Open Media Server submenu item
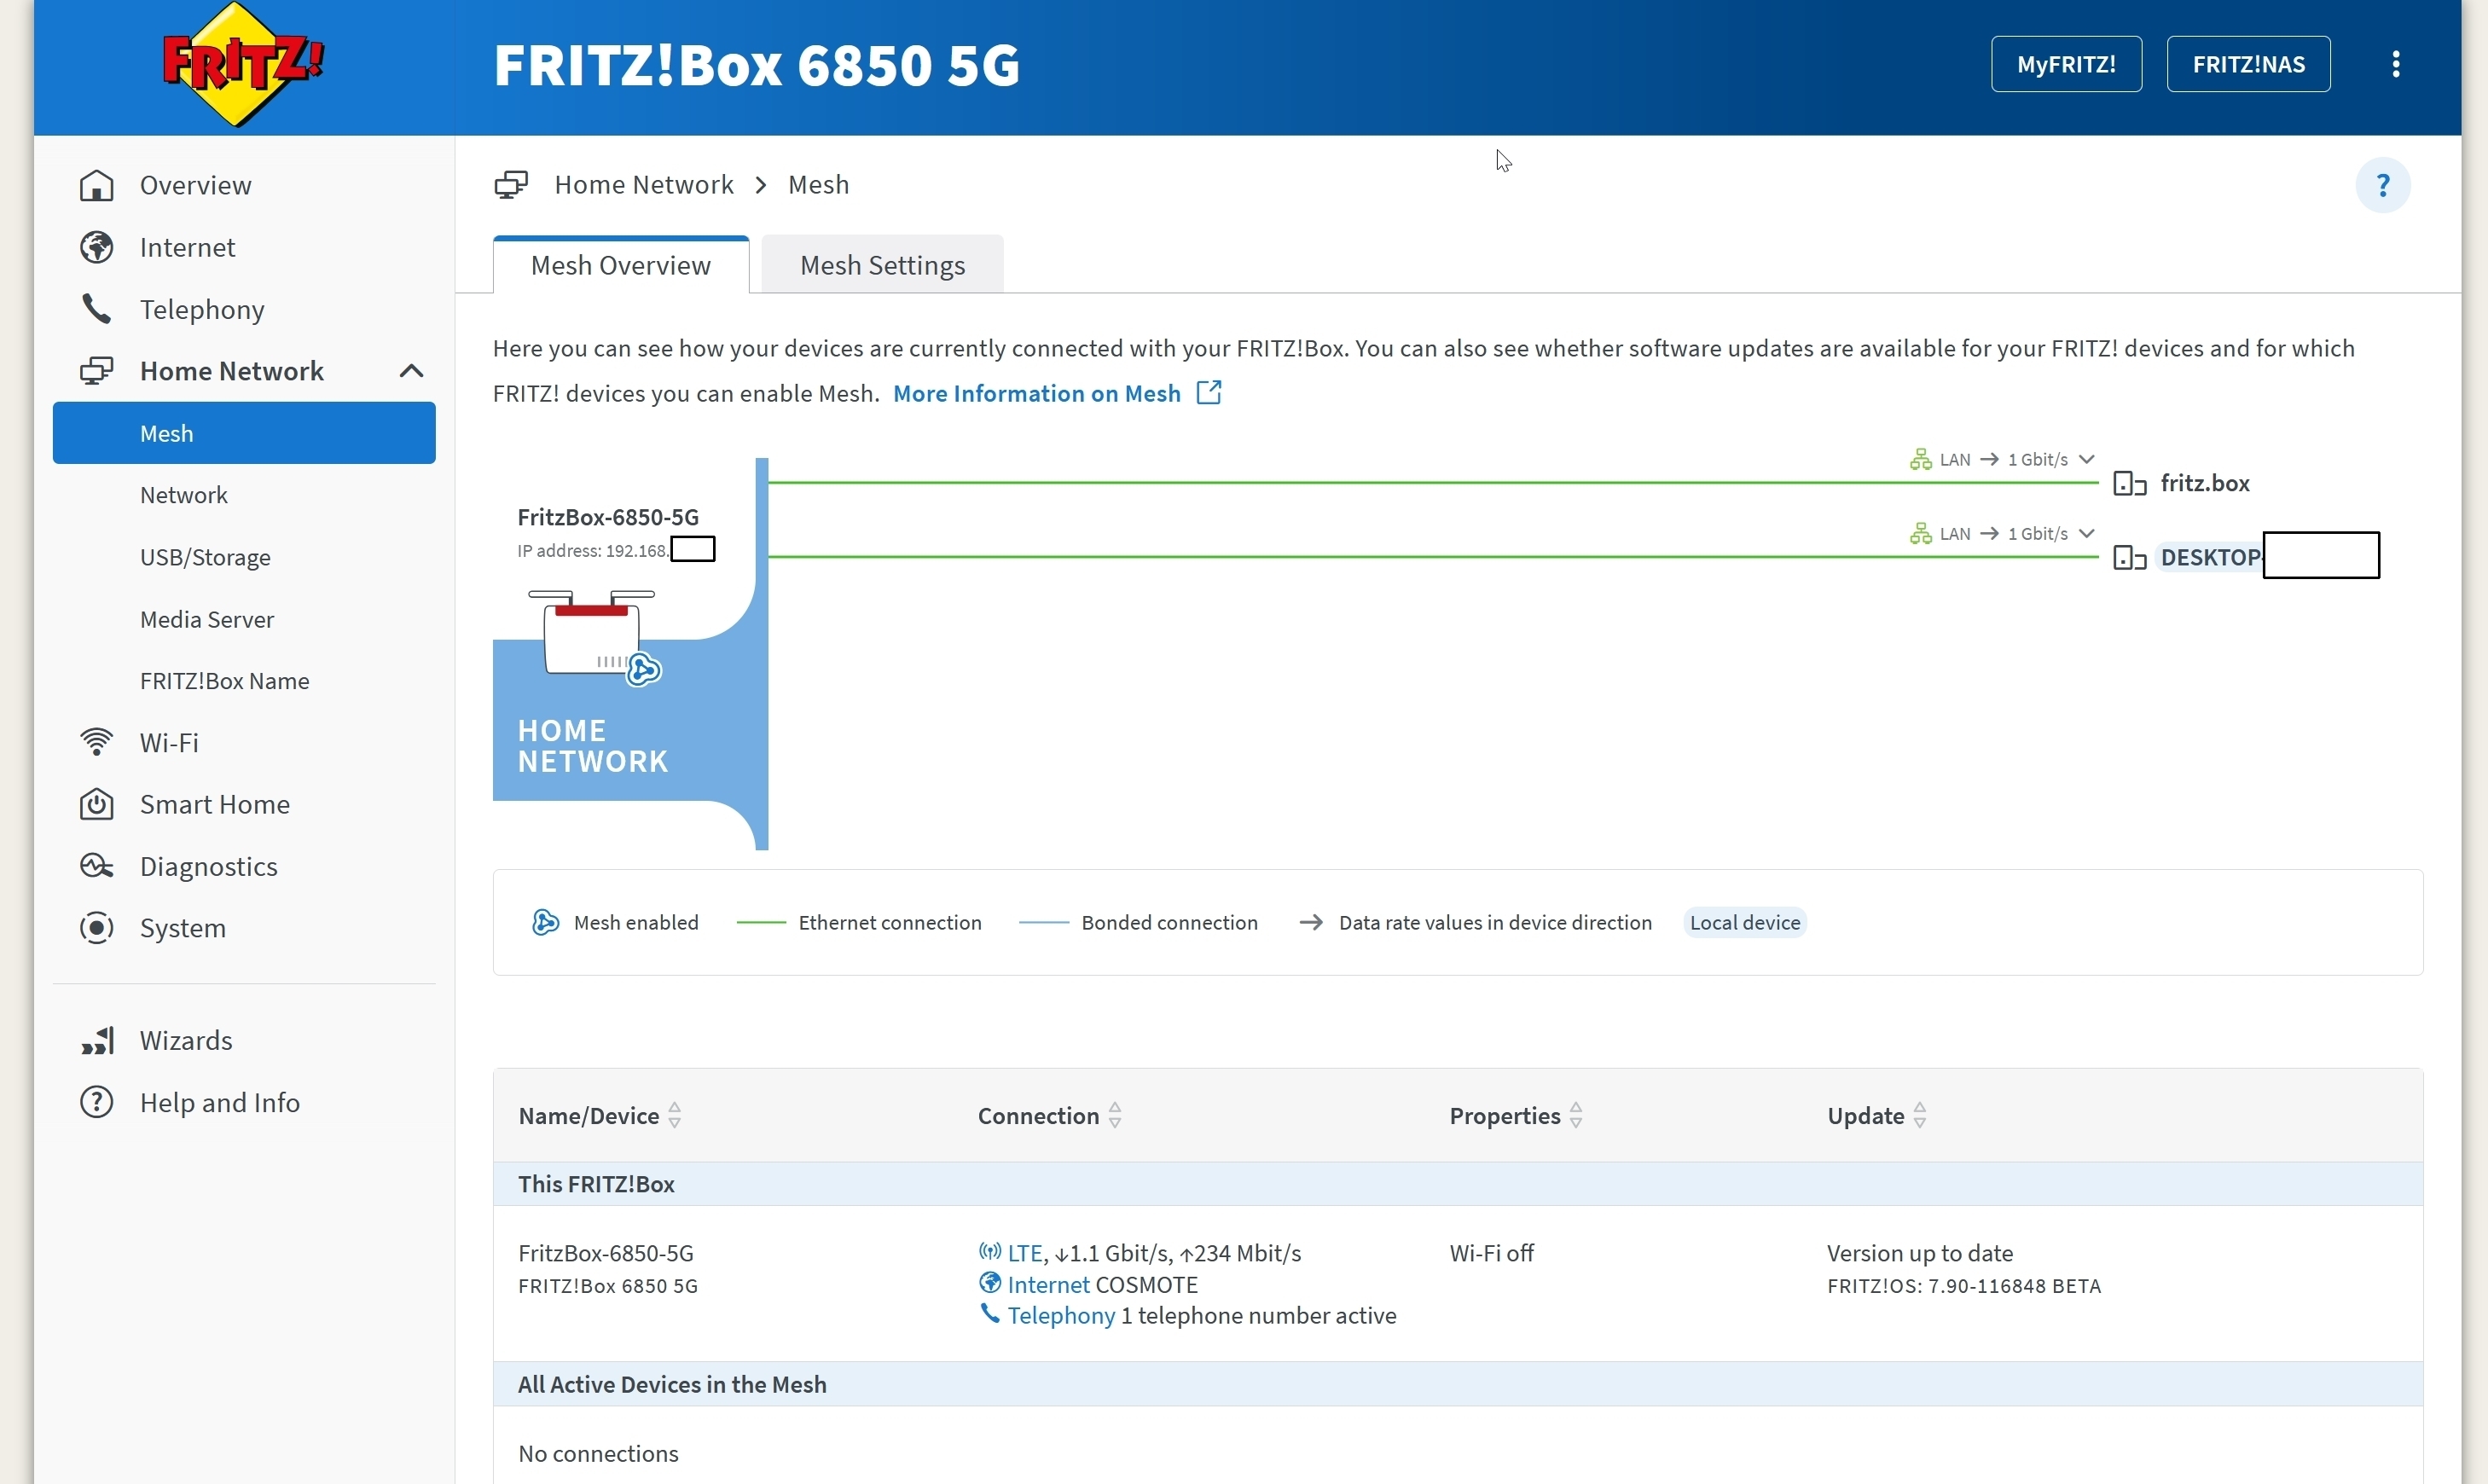Viewport: 2488px width, 1484px height. (207, 619)
